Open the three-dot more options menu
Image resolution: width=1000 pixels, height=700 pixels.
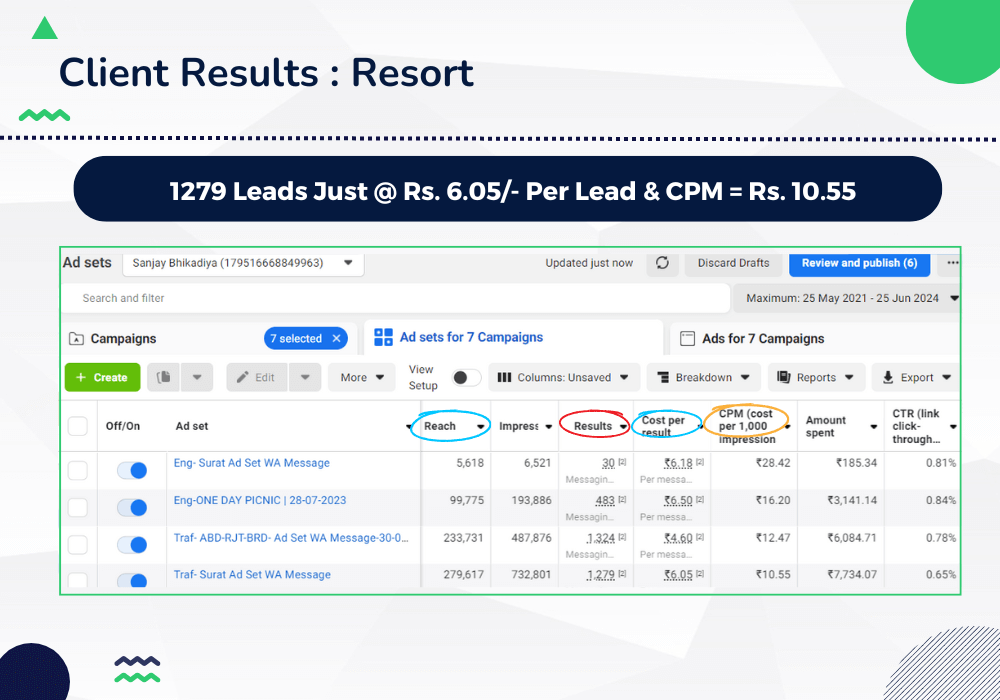coord(951,263)
